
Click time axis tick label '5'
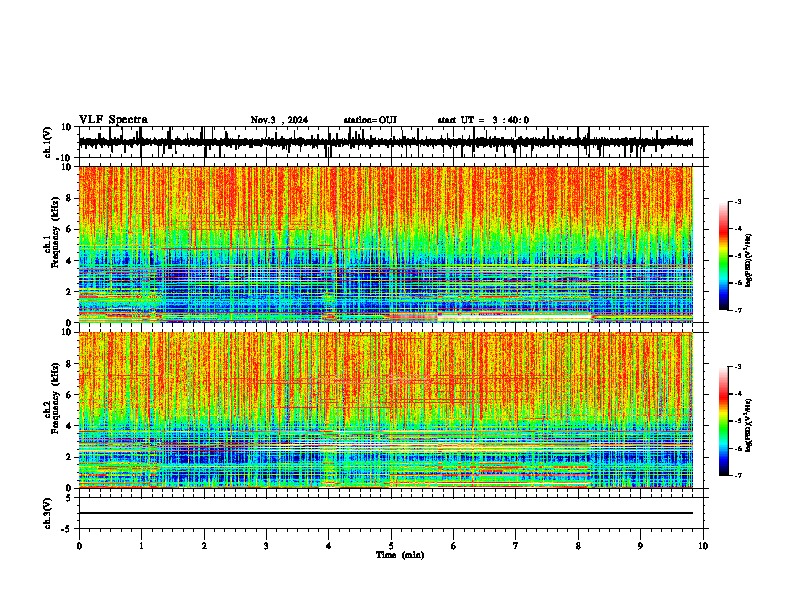point(391,546)
